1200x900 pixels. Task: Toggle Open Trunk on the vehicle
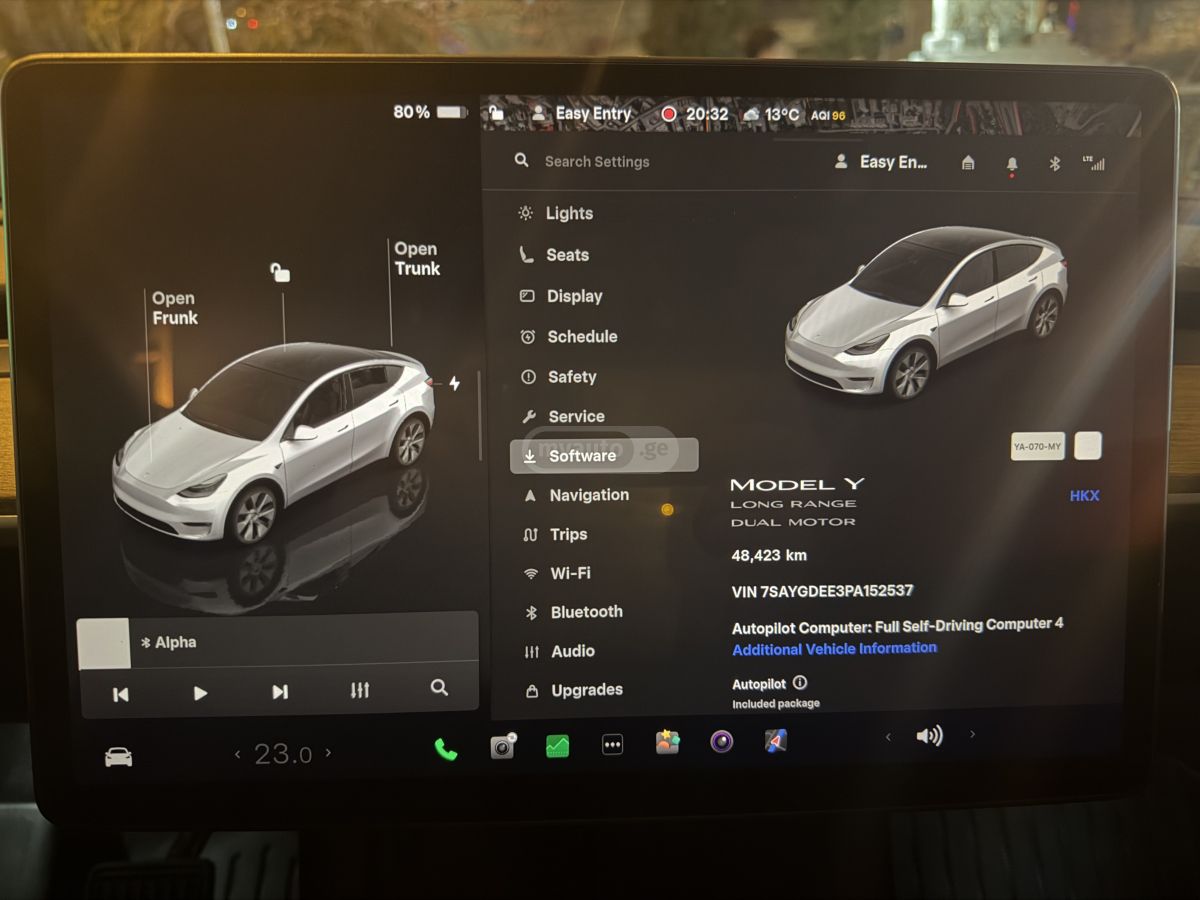tap(416, 259)
